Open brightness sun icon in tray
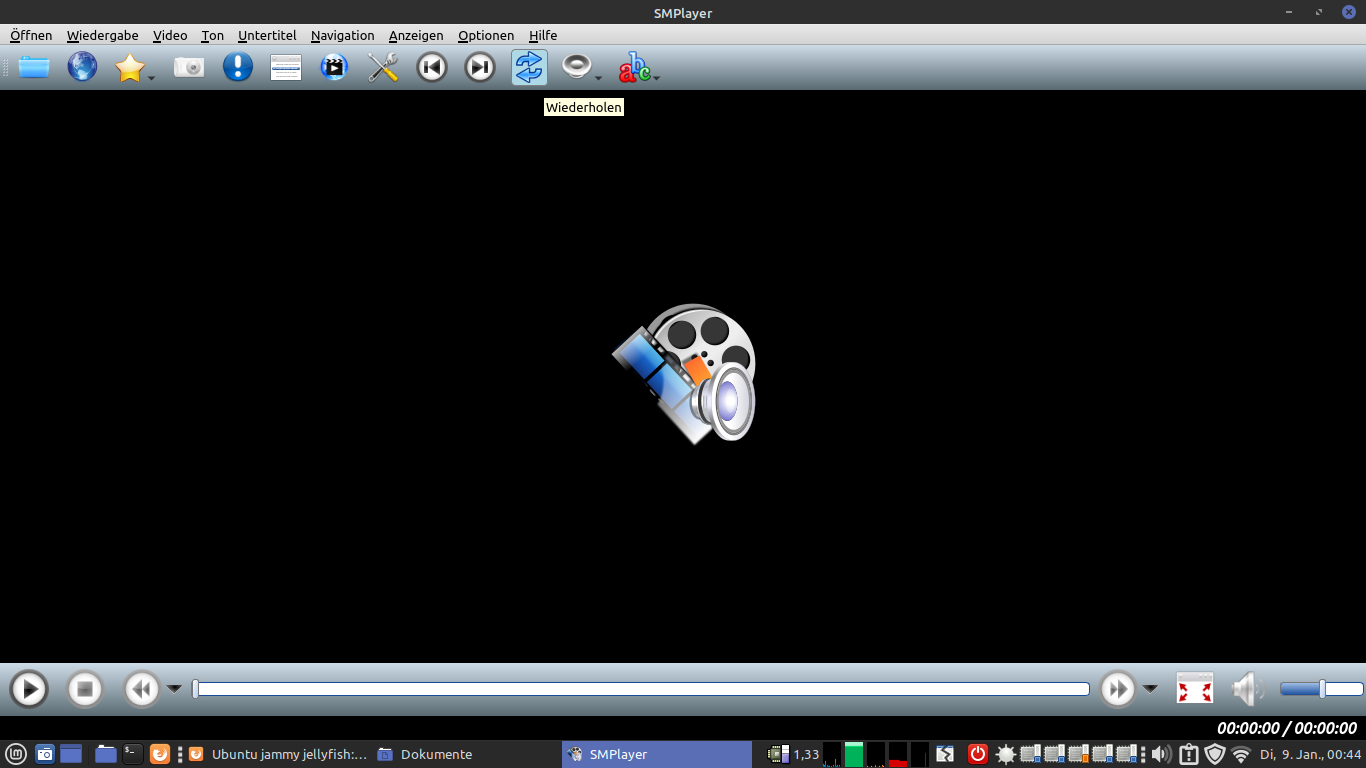The image size is (1366, 768). pyautogui.click(x=1005, y=754)
